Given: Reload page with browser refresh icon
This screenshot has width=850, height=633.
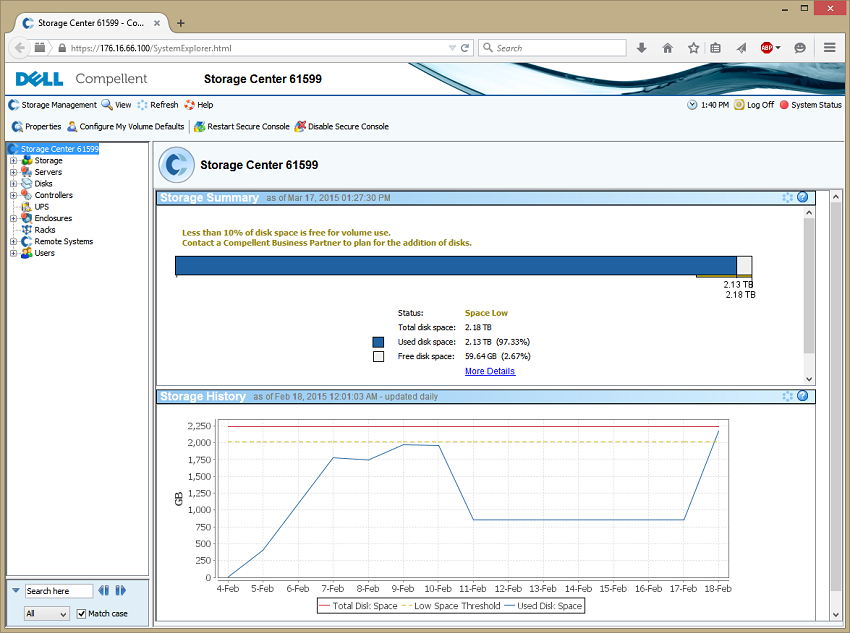Looking at the screenshot, I should point(465,48).
